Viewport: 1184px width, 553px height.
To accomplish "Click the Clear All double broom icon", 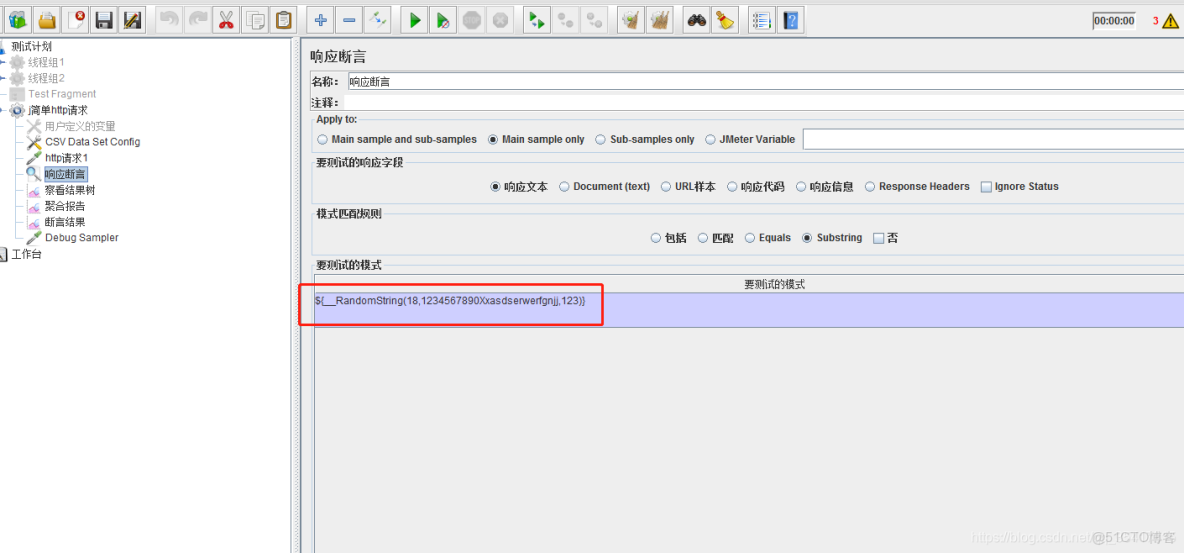I will coord(659,20).
